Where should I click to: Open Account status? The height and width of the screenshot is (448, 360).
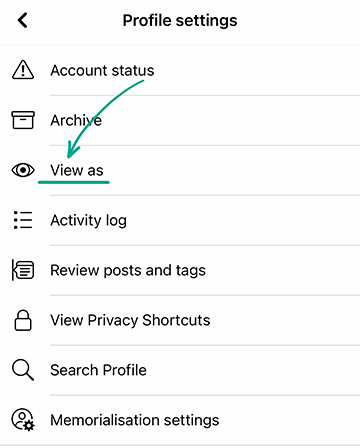(x=180, y=70)
